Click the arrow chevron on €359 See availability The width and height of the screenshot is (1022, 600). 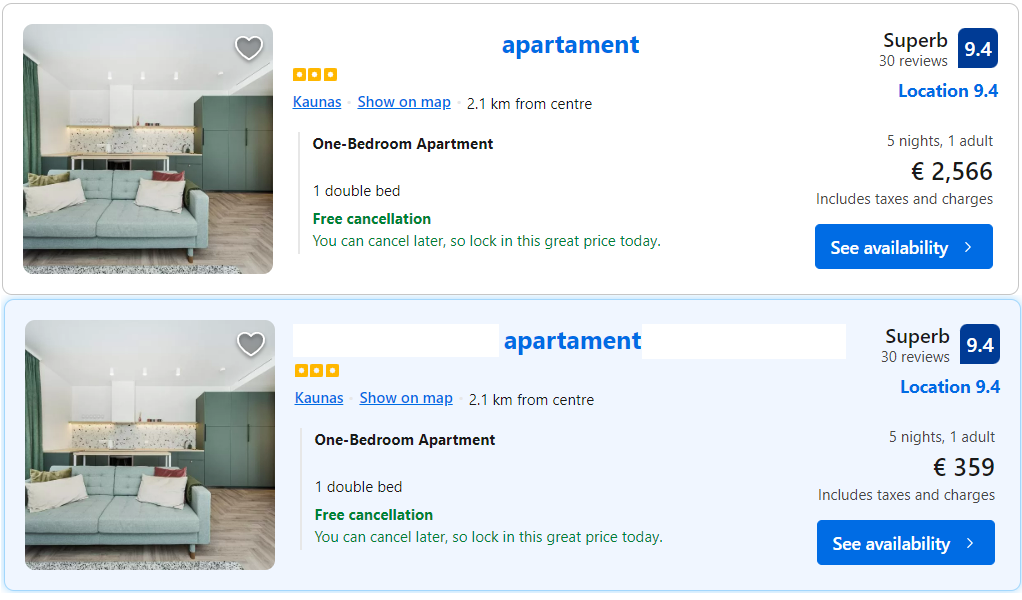coord(970,543)
